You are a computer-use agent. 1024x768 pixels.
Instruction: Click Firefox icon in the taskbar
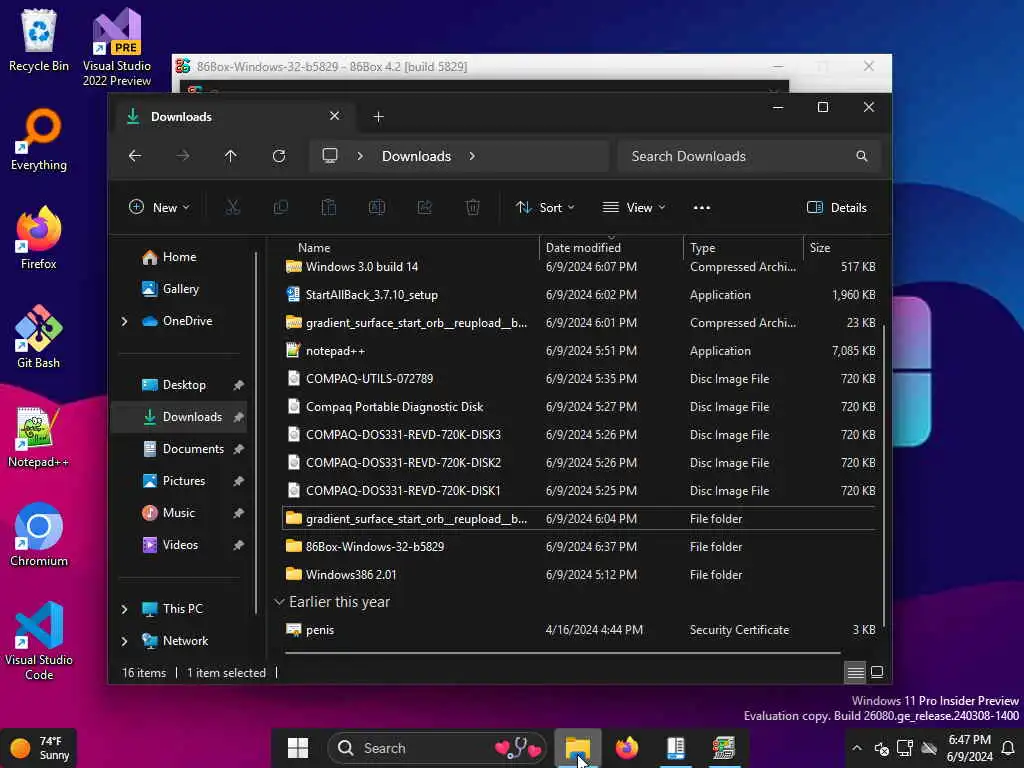(627, 748)
